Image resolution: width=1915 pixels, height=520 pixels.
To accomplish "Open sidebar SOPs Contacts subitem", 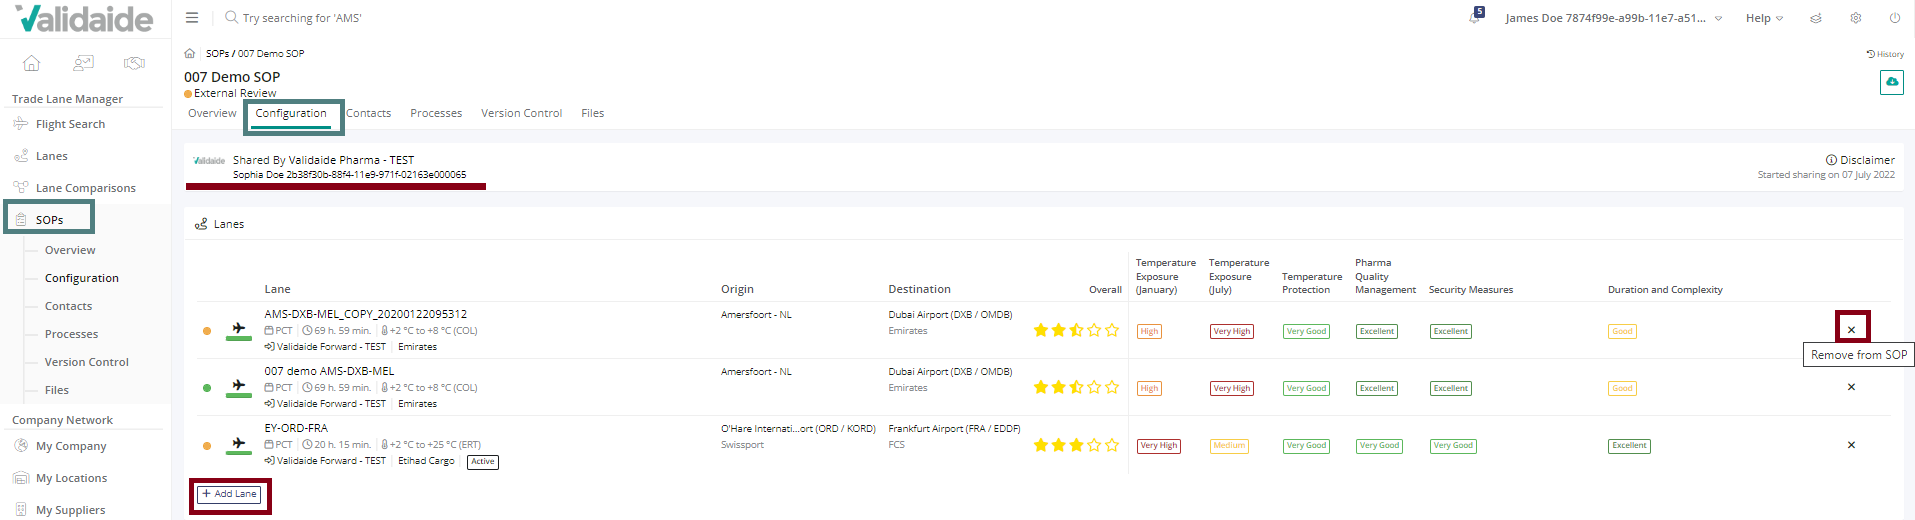I will tap(68, 306).
